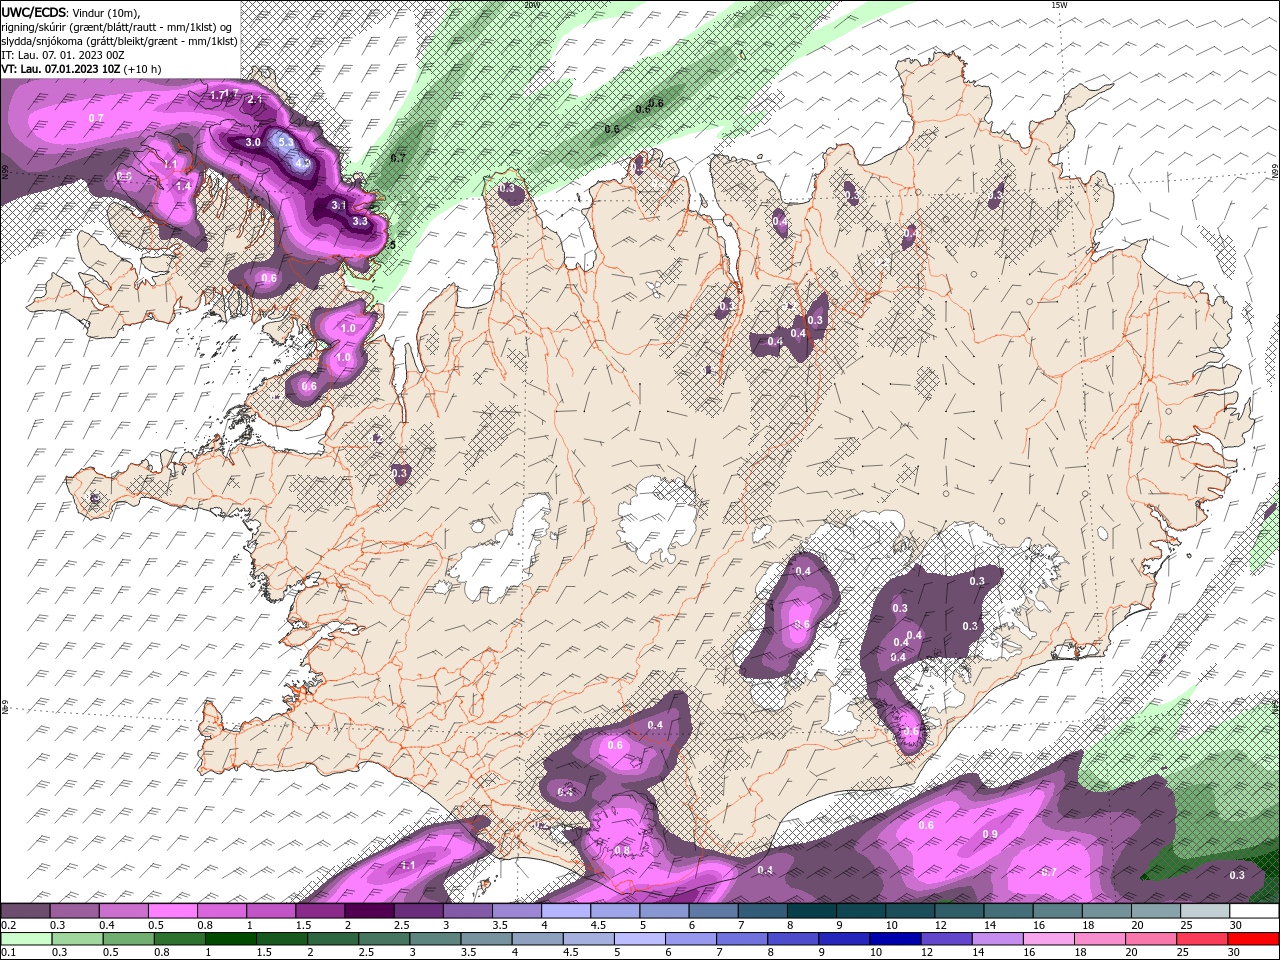Pick the light pink bottom-row swatch labeled 16

point(1049,938)
